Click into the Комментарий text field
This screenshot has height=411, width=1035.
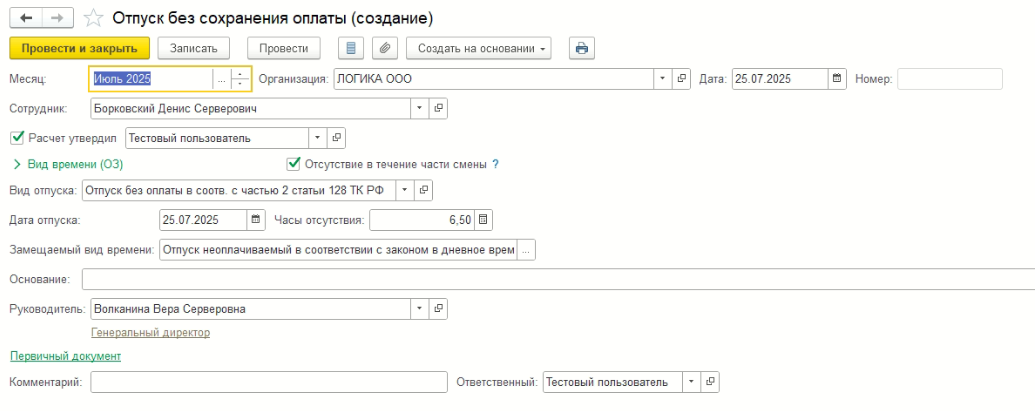(268, 382)
